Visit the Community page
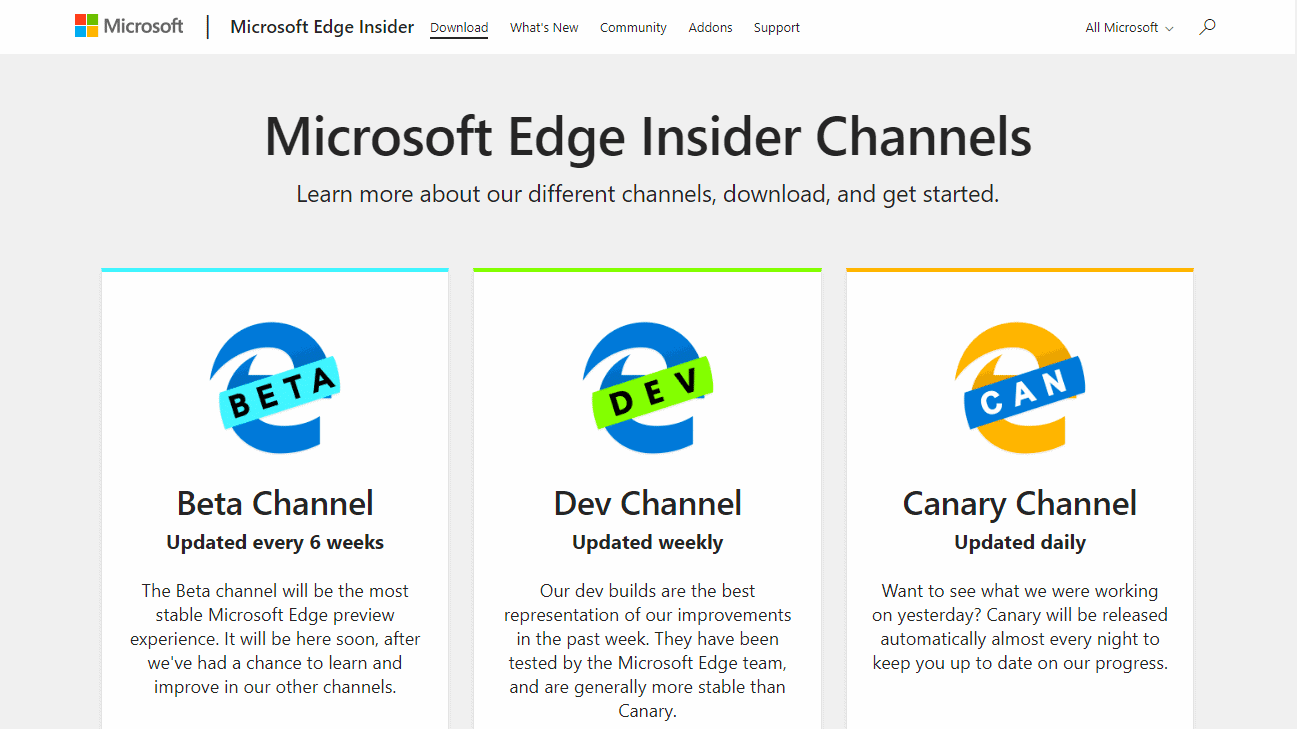Viewport: 1297px width, 729px height. pos(633,27)
